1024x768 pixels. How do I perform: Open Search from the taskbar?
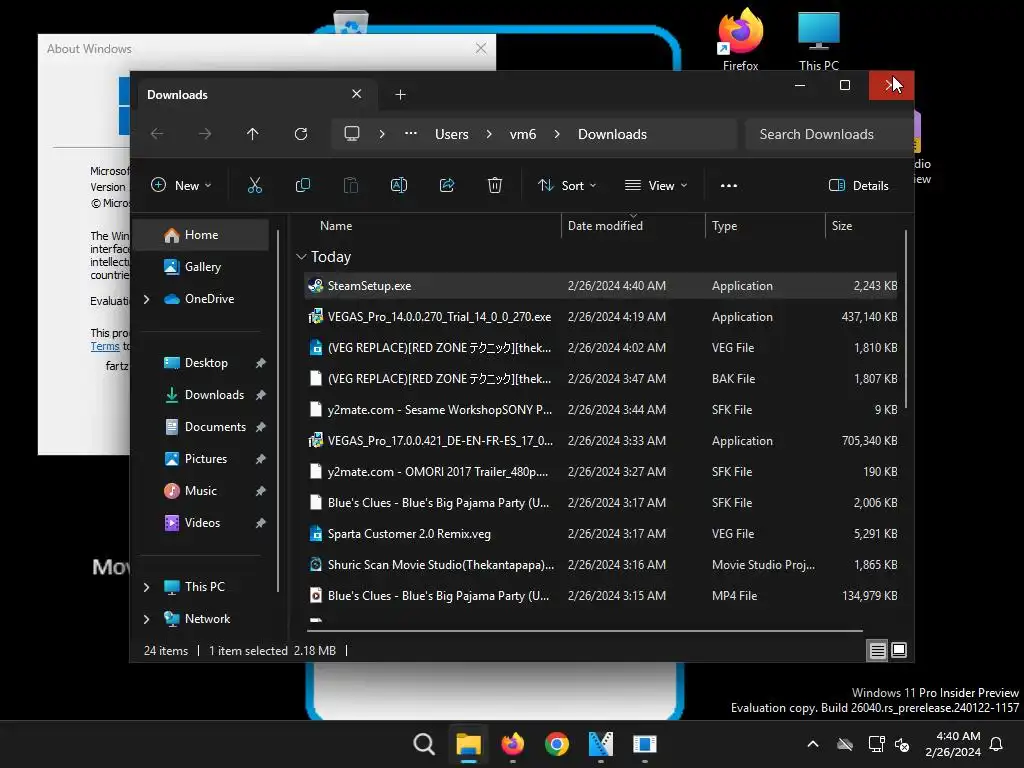pyautogui.click(x=424, y=744)
